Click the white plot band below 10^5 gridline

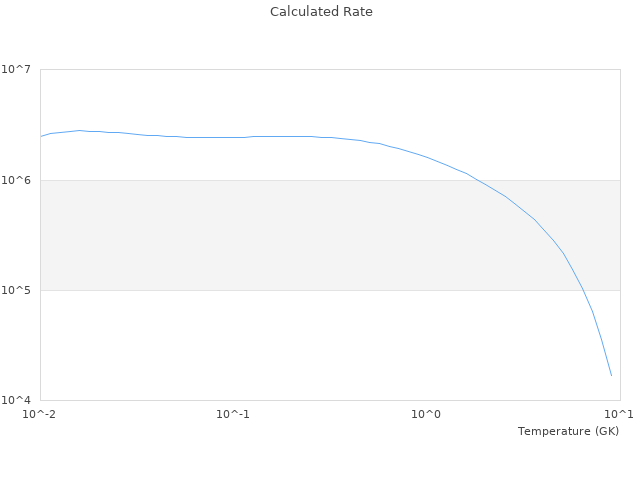tap(250, 345)
